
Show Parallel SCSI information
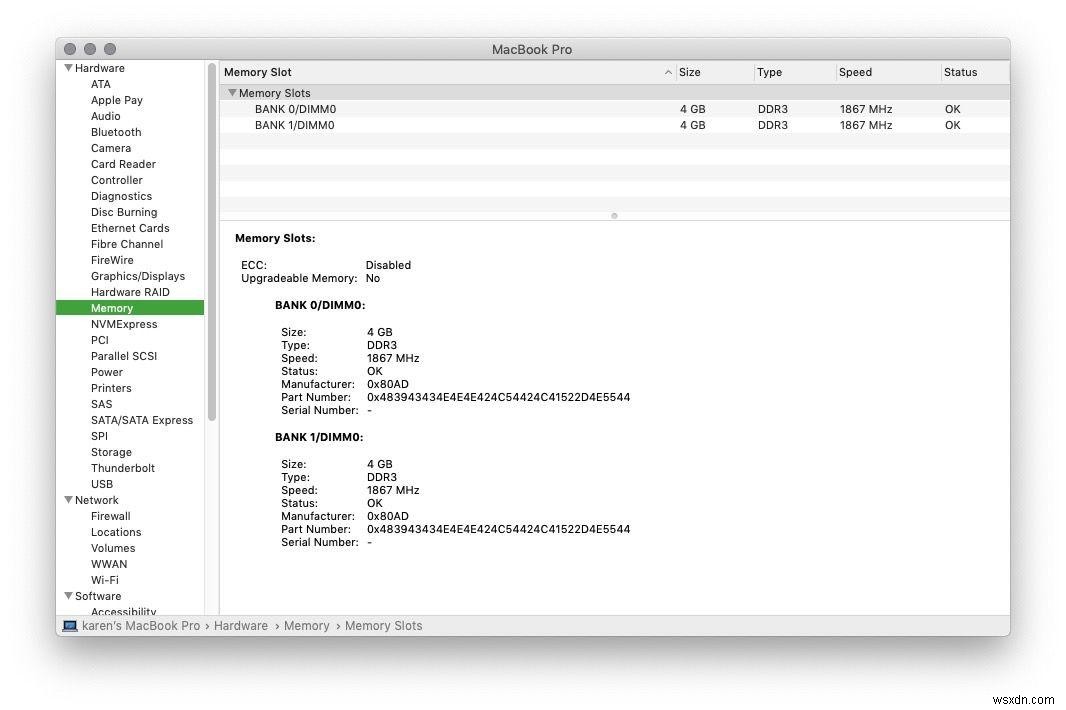(x=124, y=356)
